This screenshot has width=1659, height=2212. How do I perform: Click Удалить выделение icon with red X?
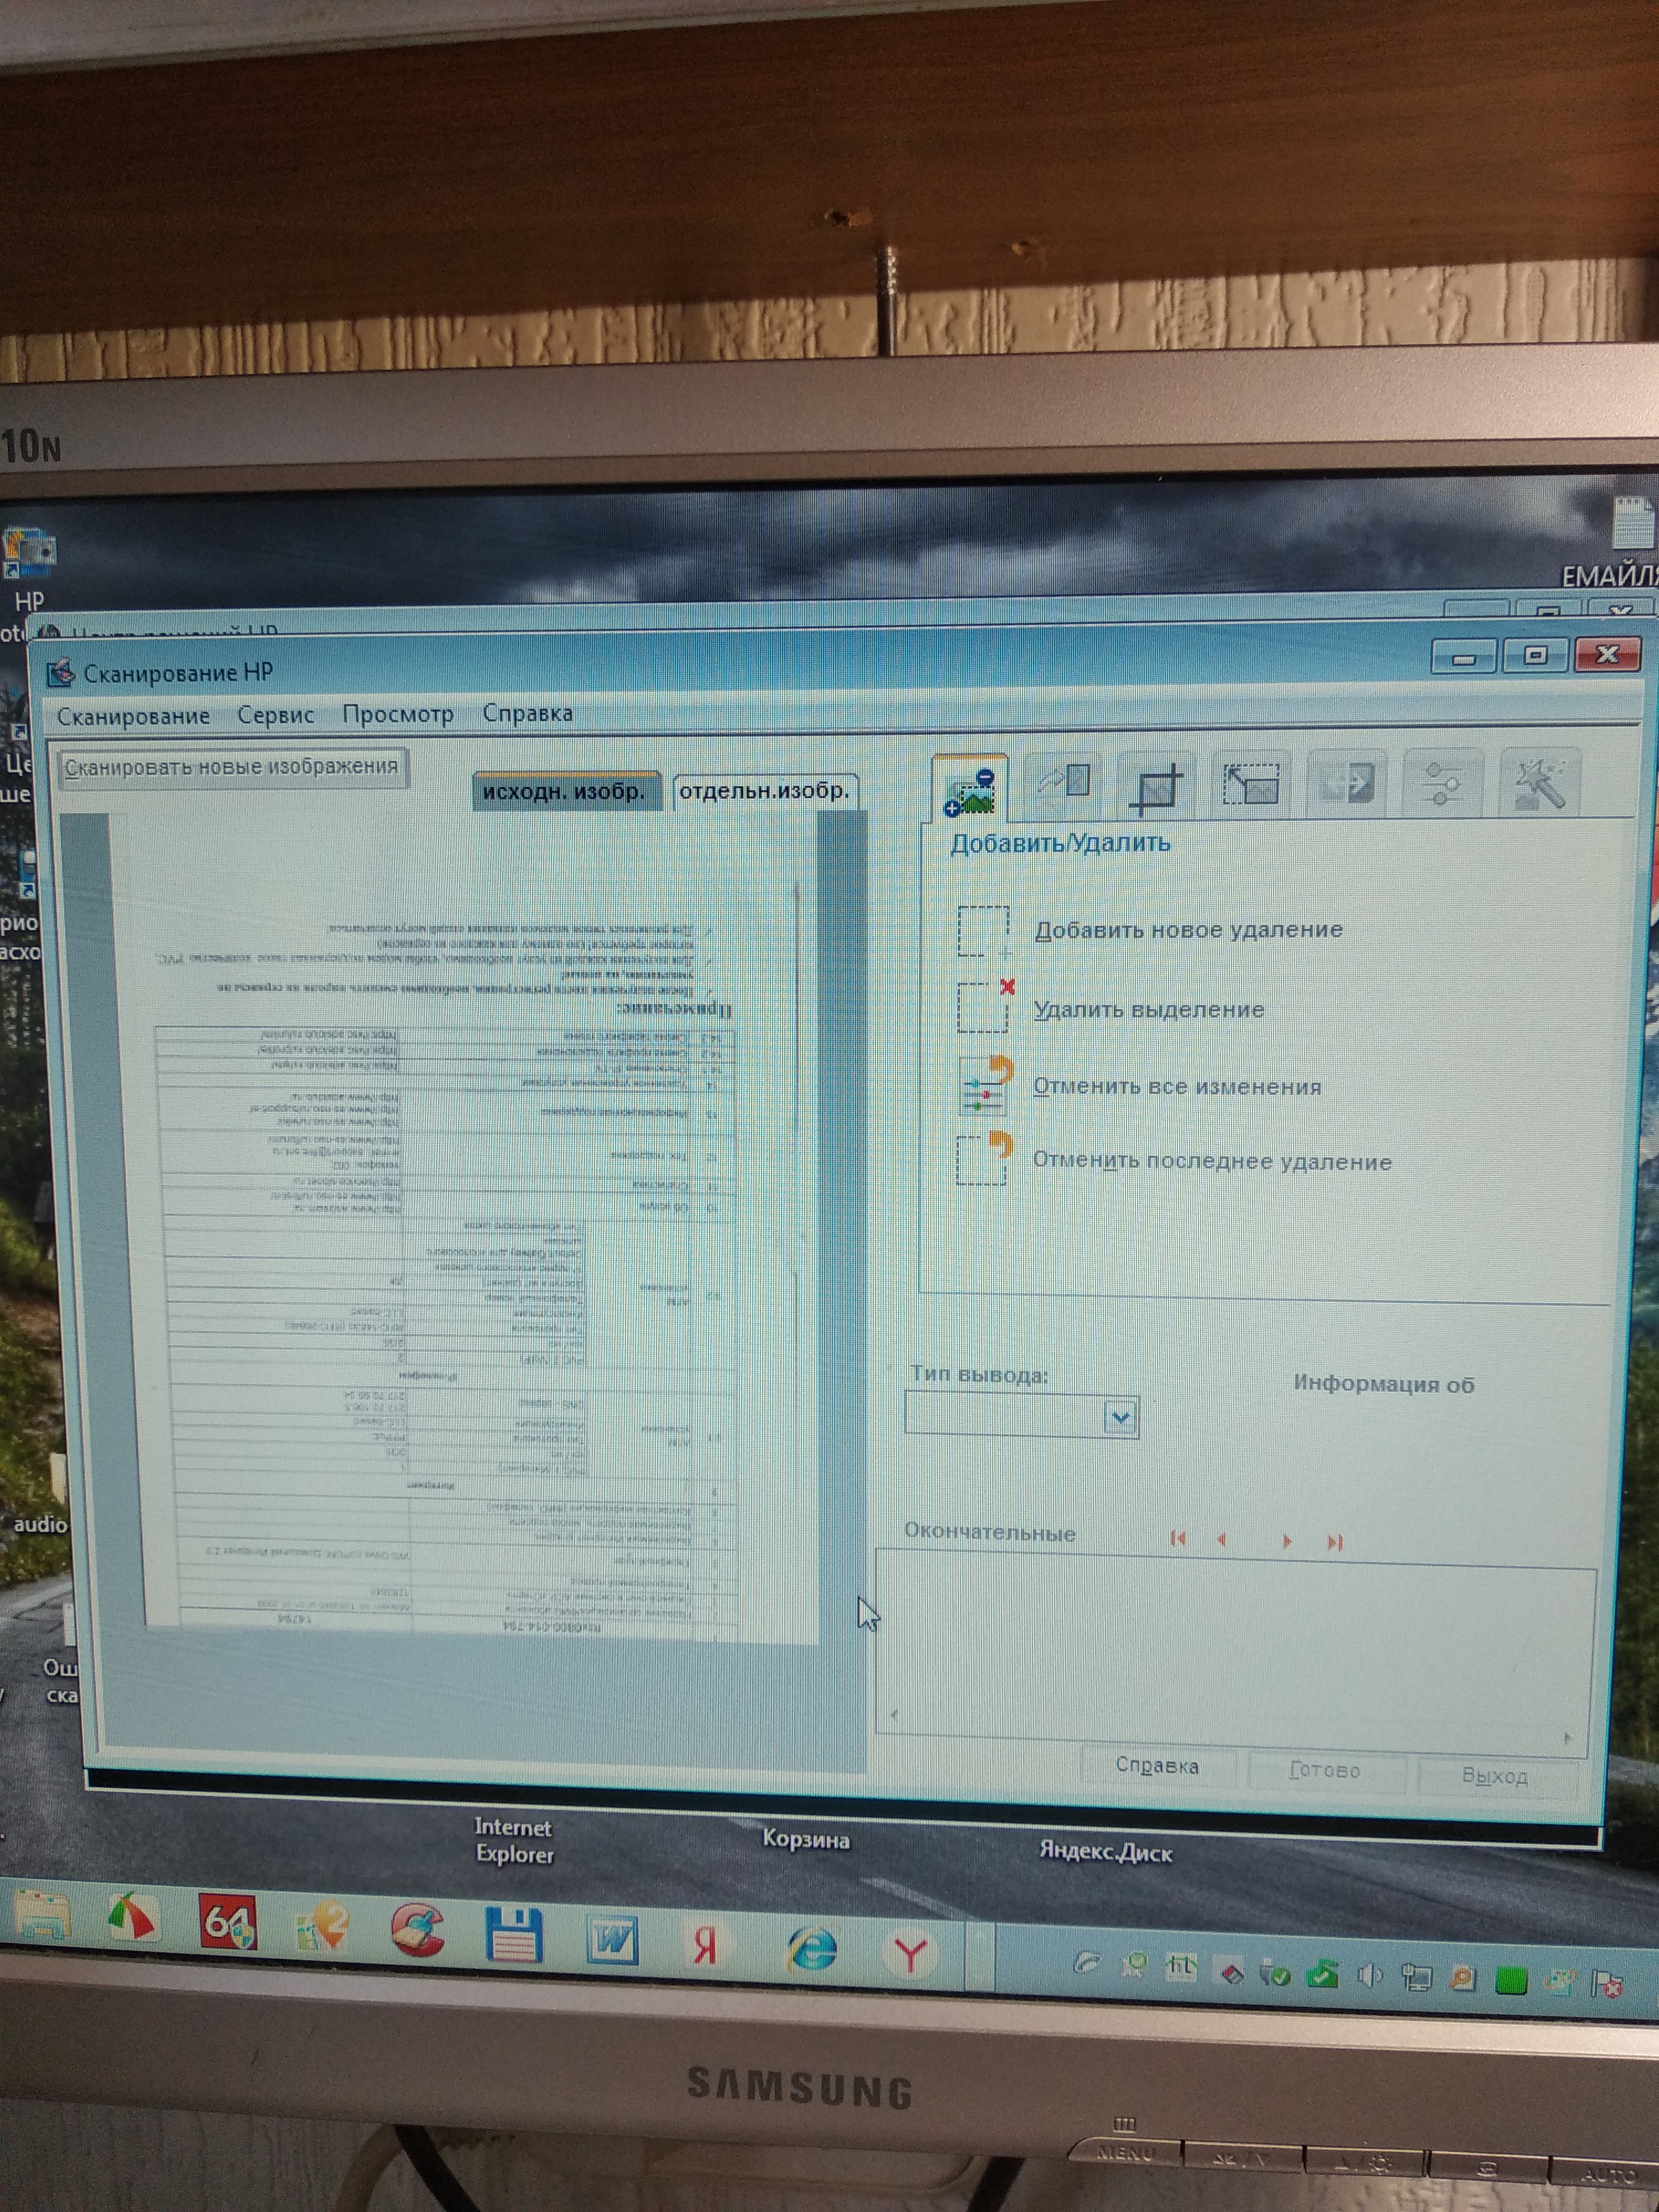pos(985,1006)
